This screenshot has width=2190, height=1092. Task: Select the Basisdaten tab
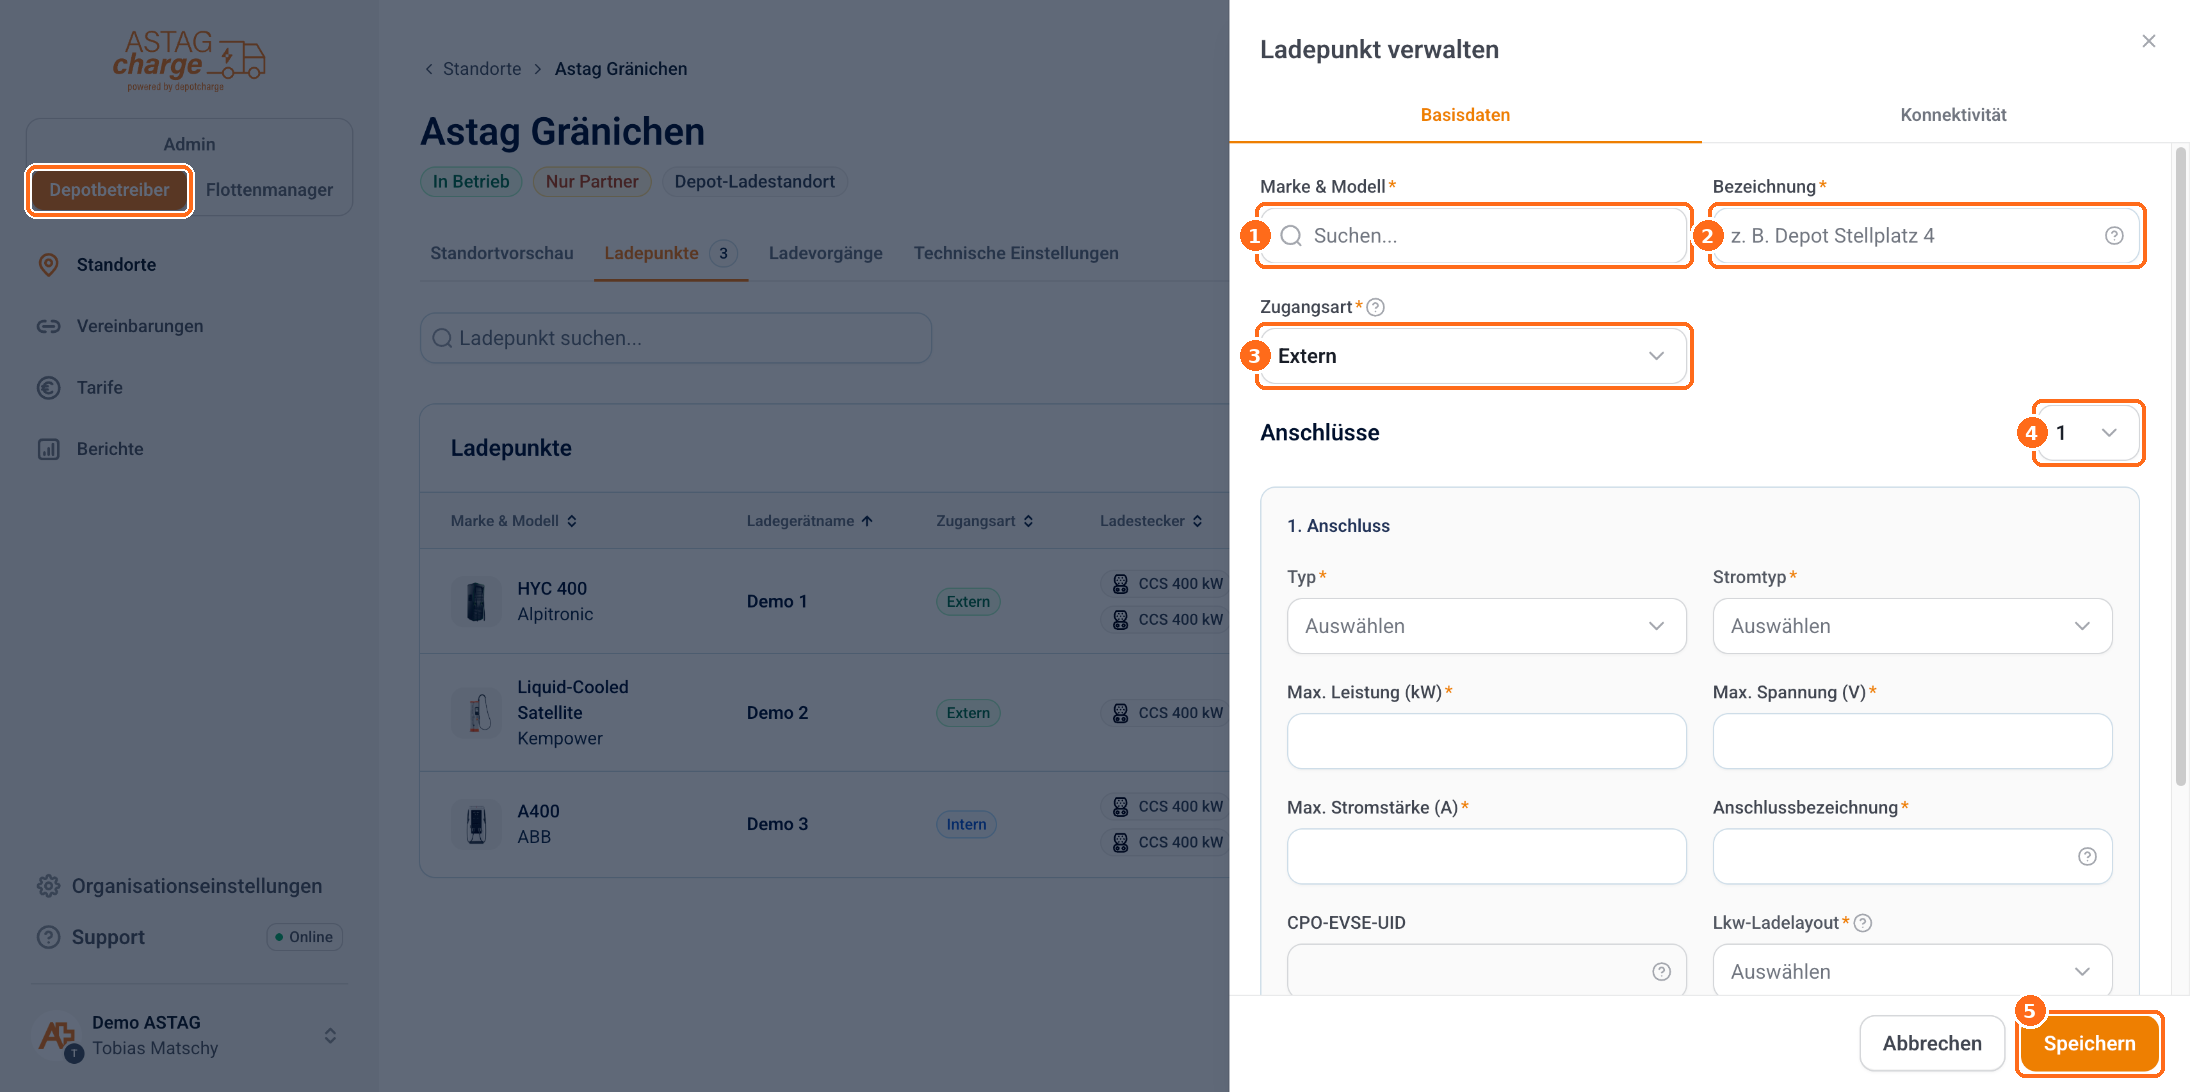point(1465,115)
